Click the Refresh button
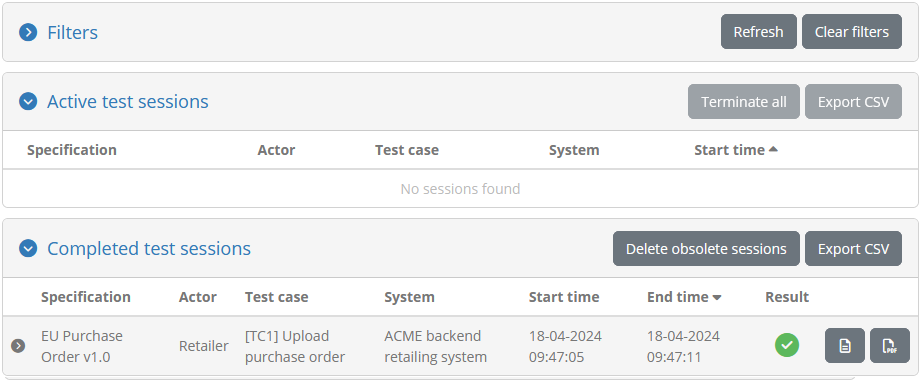The image size is (921, 382). 758,32
